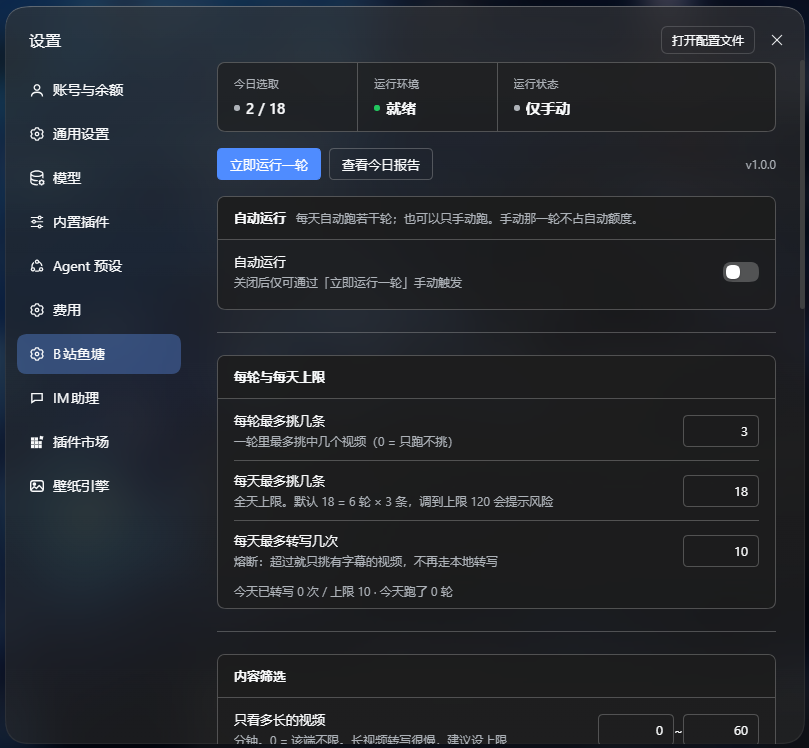The height and width of the screenshot is (748, 809).
Task: Click the person icon beside 账号与余额
Action: click(x=37, y=90)
